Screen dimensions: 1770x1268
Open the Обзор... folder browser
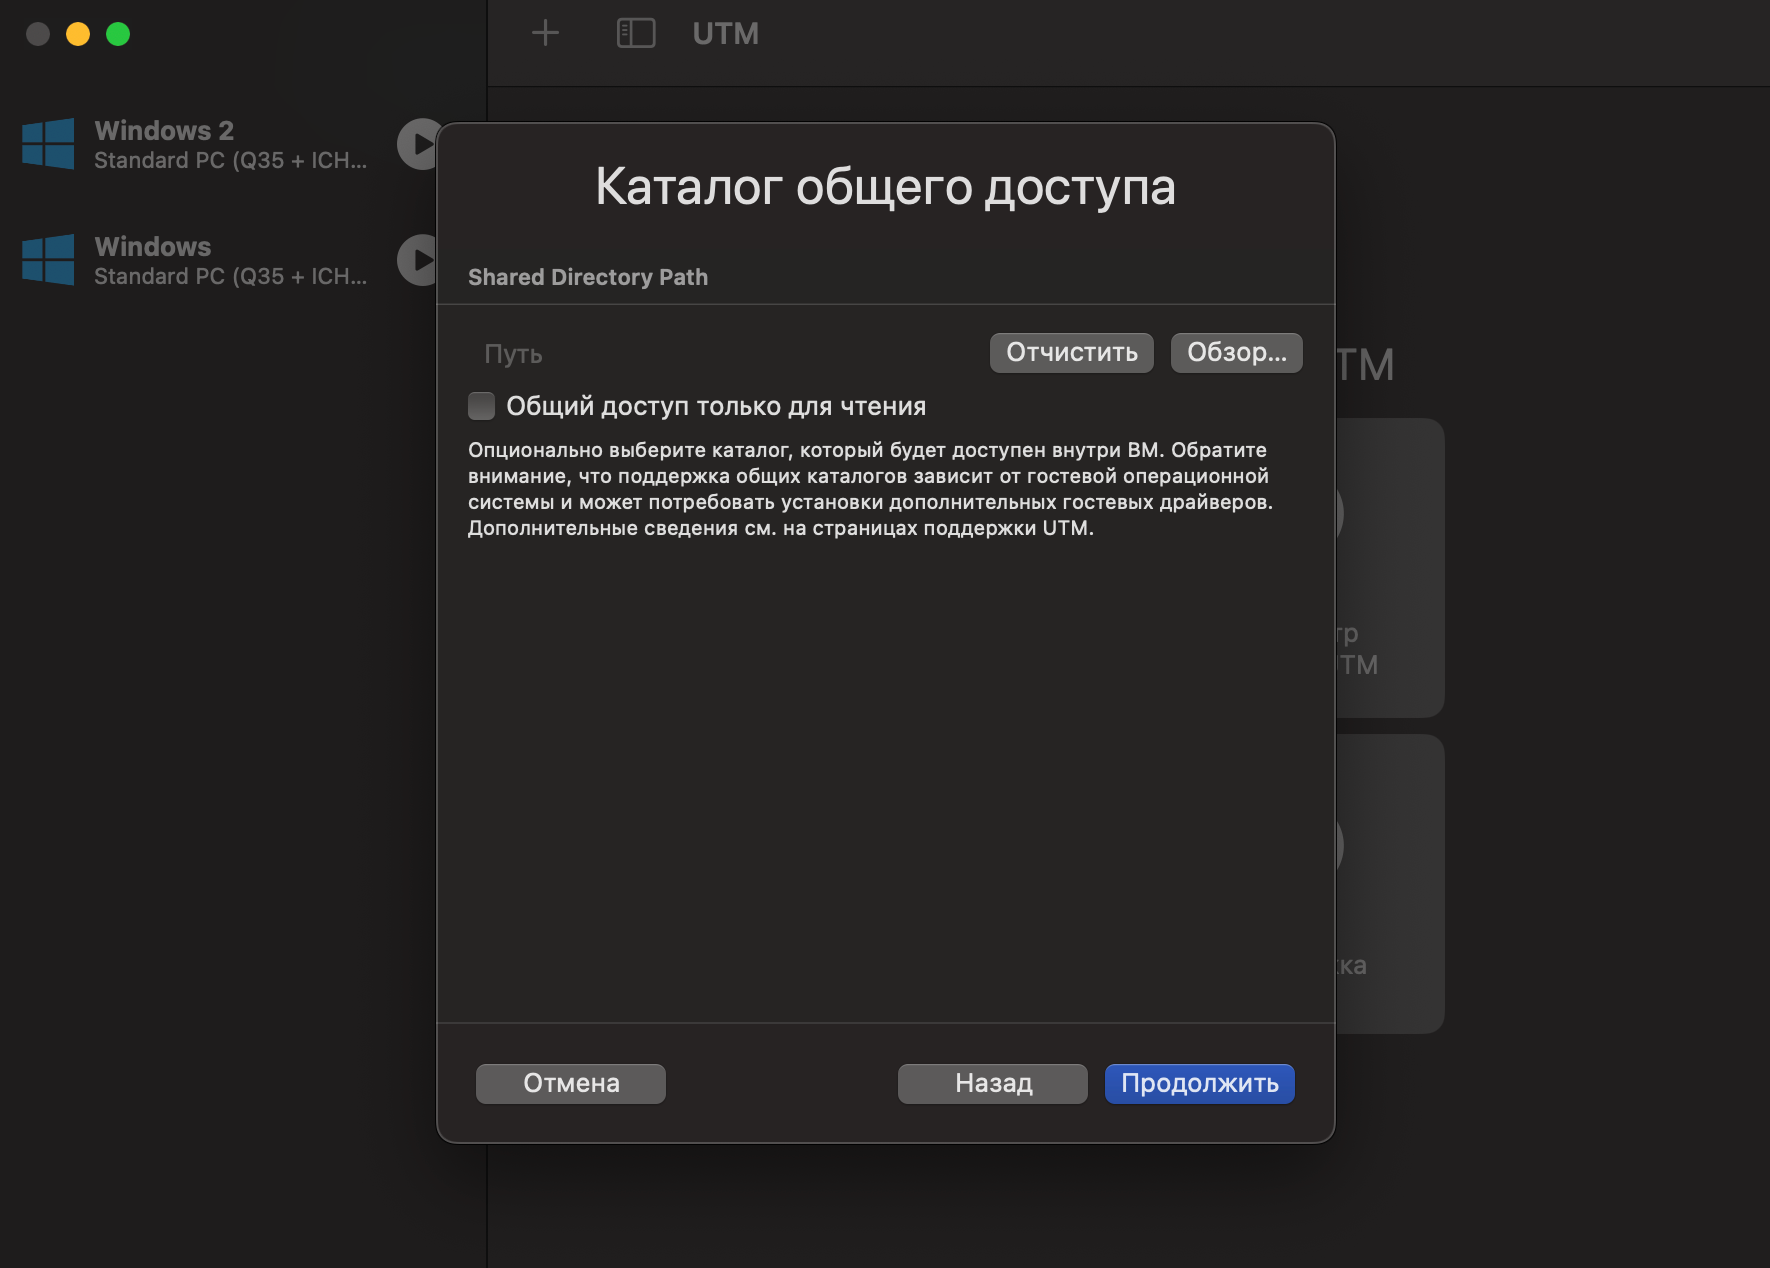click(1236, 353)
